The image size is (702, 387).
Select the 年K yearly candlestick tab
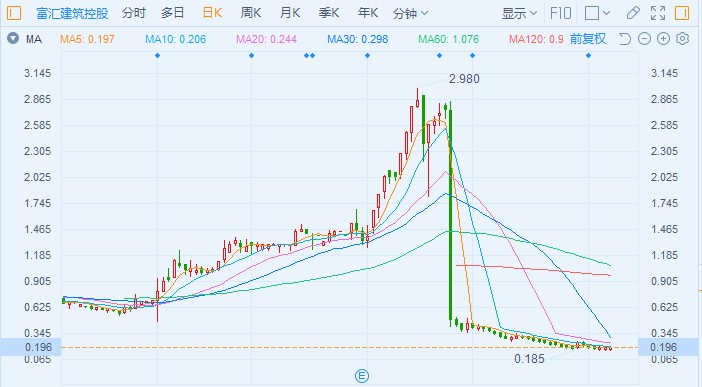coord(368,13)
